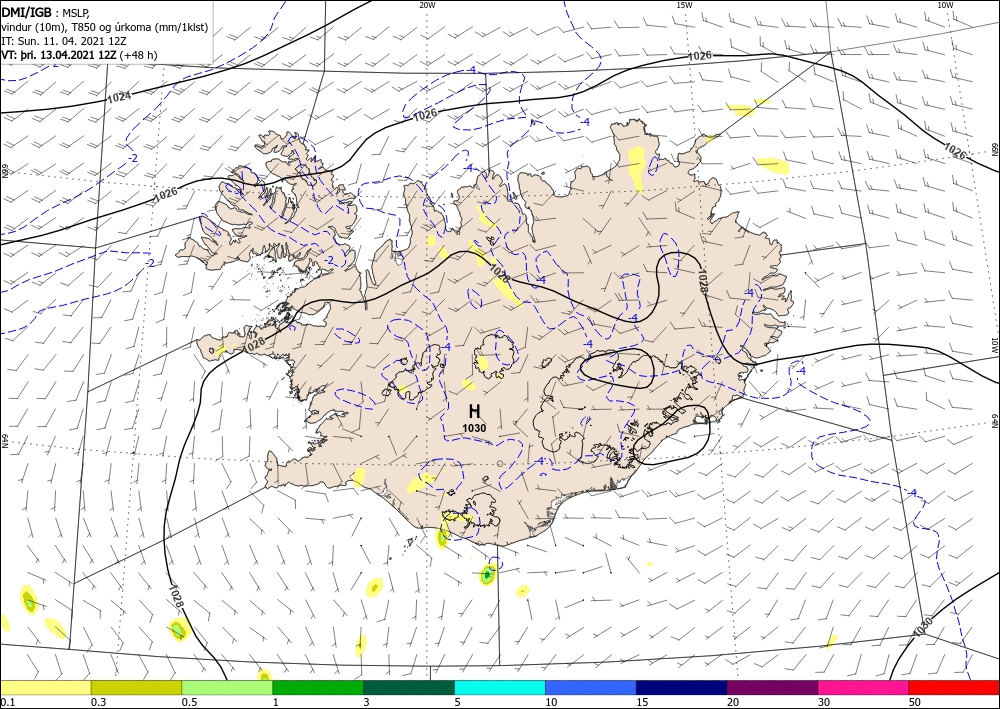Click the 1026 isobar label over the Westfjords
1000x709 pixels.
coord(165,196)
